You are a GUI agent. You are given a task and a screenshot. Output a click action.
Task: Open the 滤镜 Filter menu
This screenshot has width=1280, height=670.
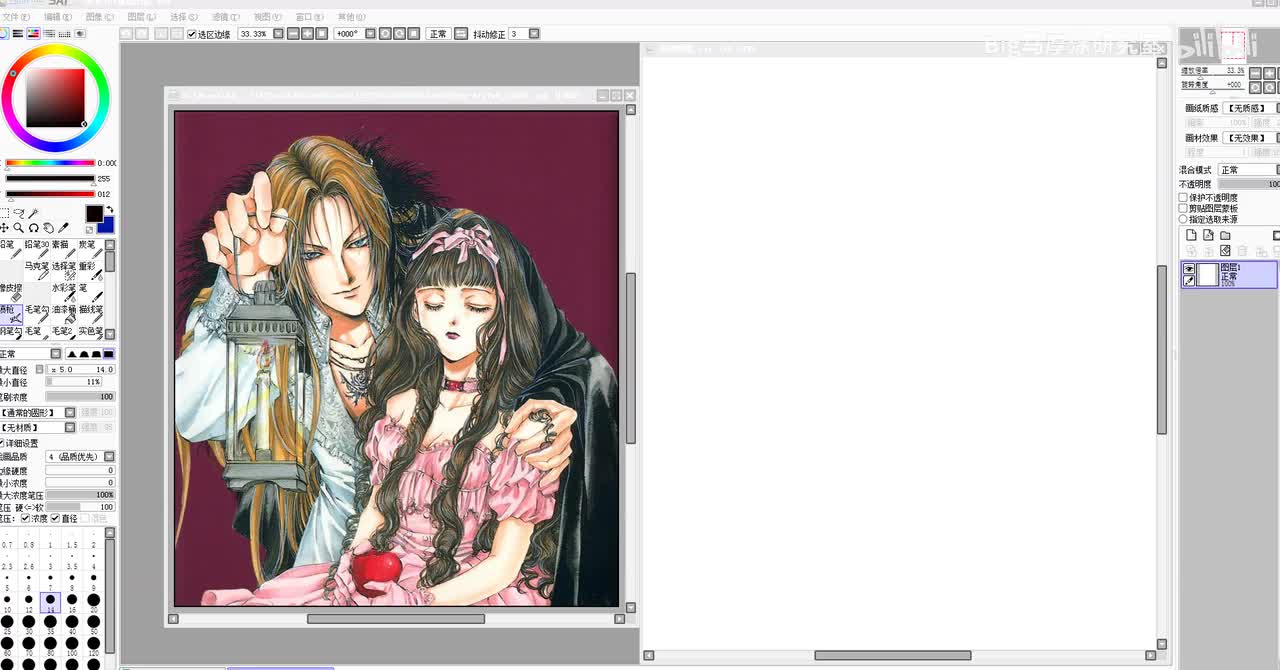point(225,17)
